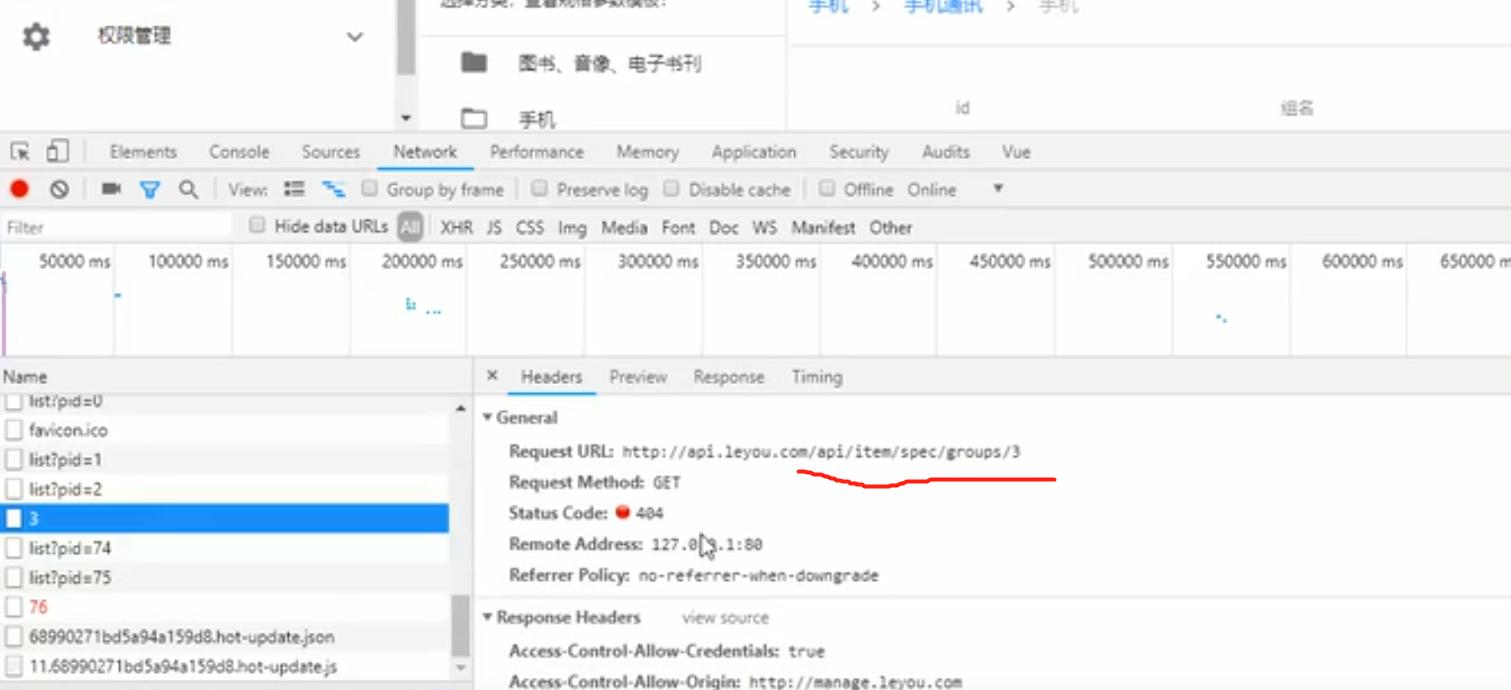Toggle the device emulation toolbar
Image resolution: width=1511 pixels, height=690 pixels.
point(57,149)
